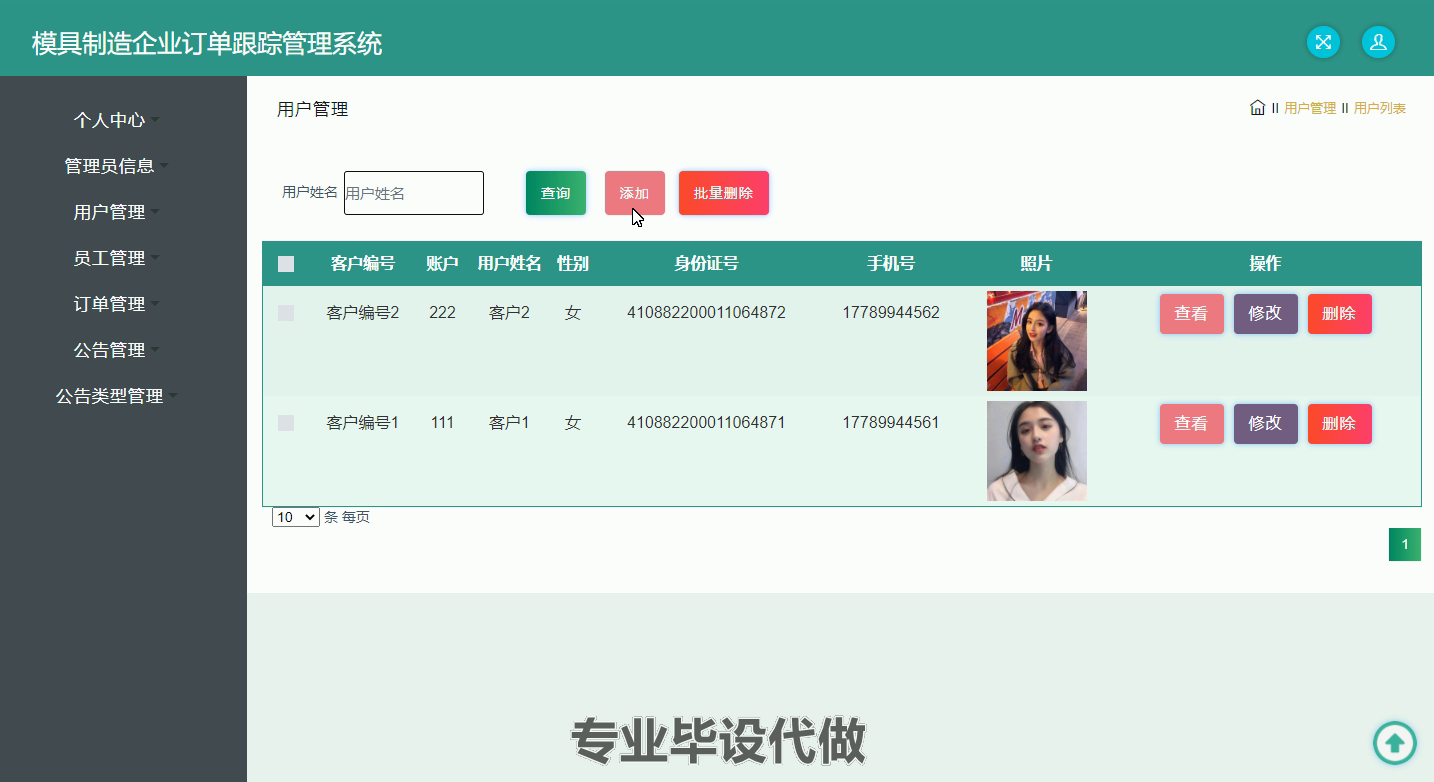Screen dimensions: 1434x782
Task: Click 删除 for 客户2 row
Action: tap(1339, 314)
